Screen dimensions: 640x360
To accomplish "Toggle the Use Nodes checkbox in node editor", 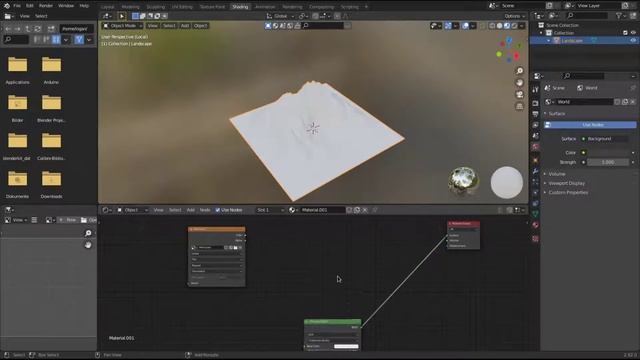I will point(218,210).
